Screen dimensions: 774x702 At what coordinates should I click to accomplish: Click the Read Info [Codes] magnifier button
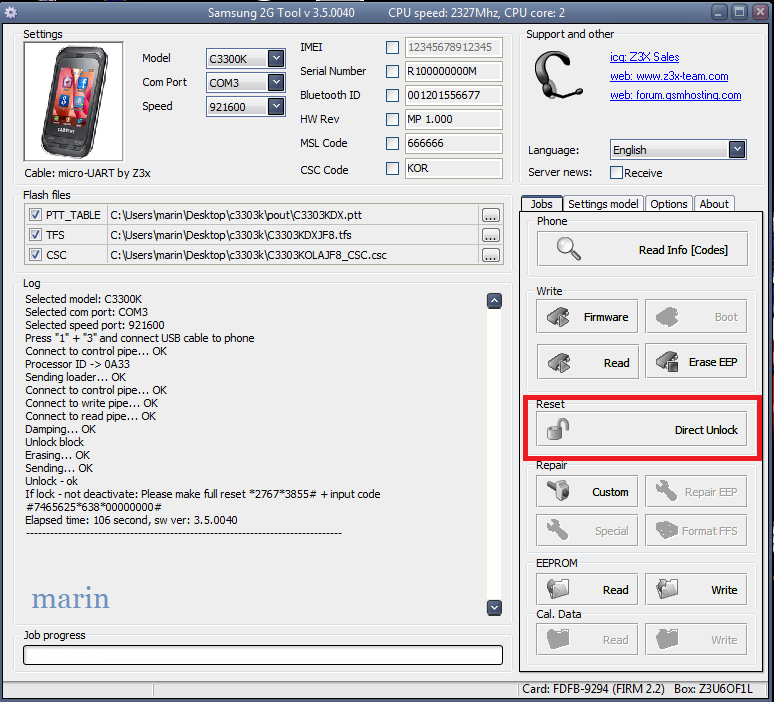point(641,249)
